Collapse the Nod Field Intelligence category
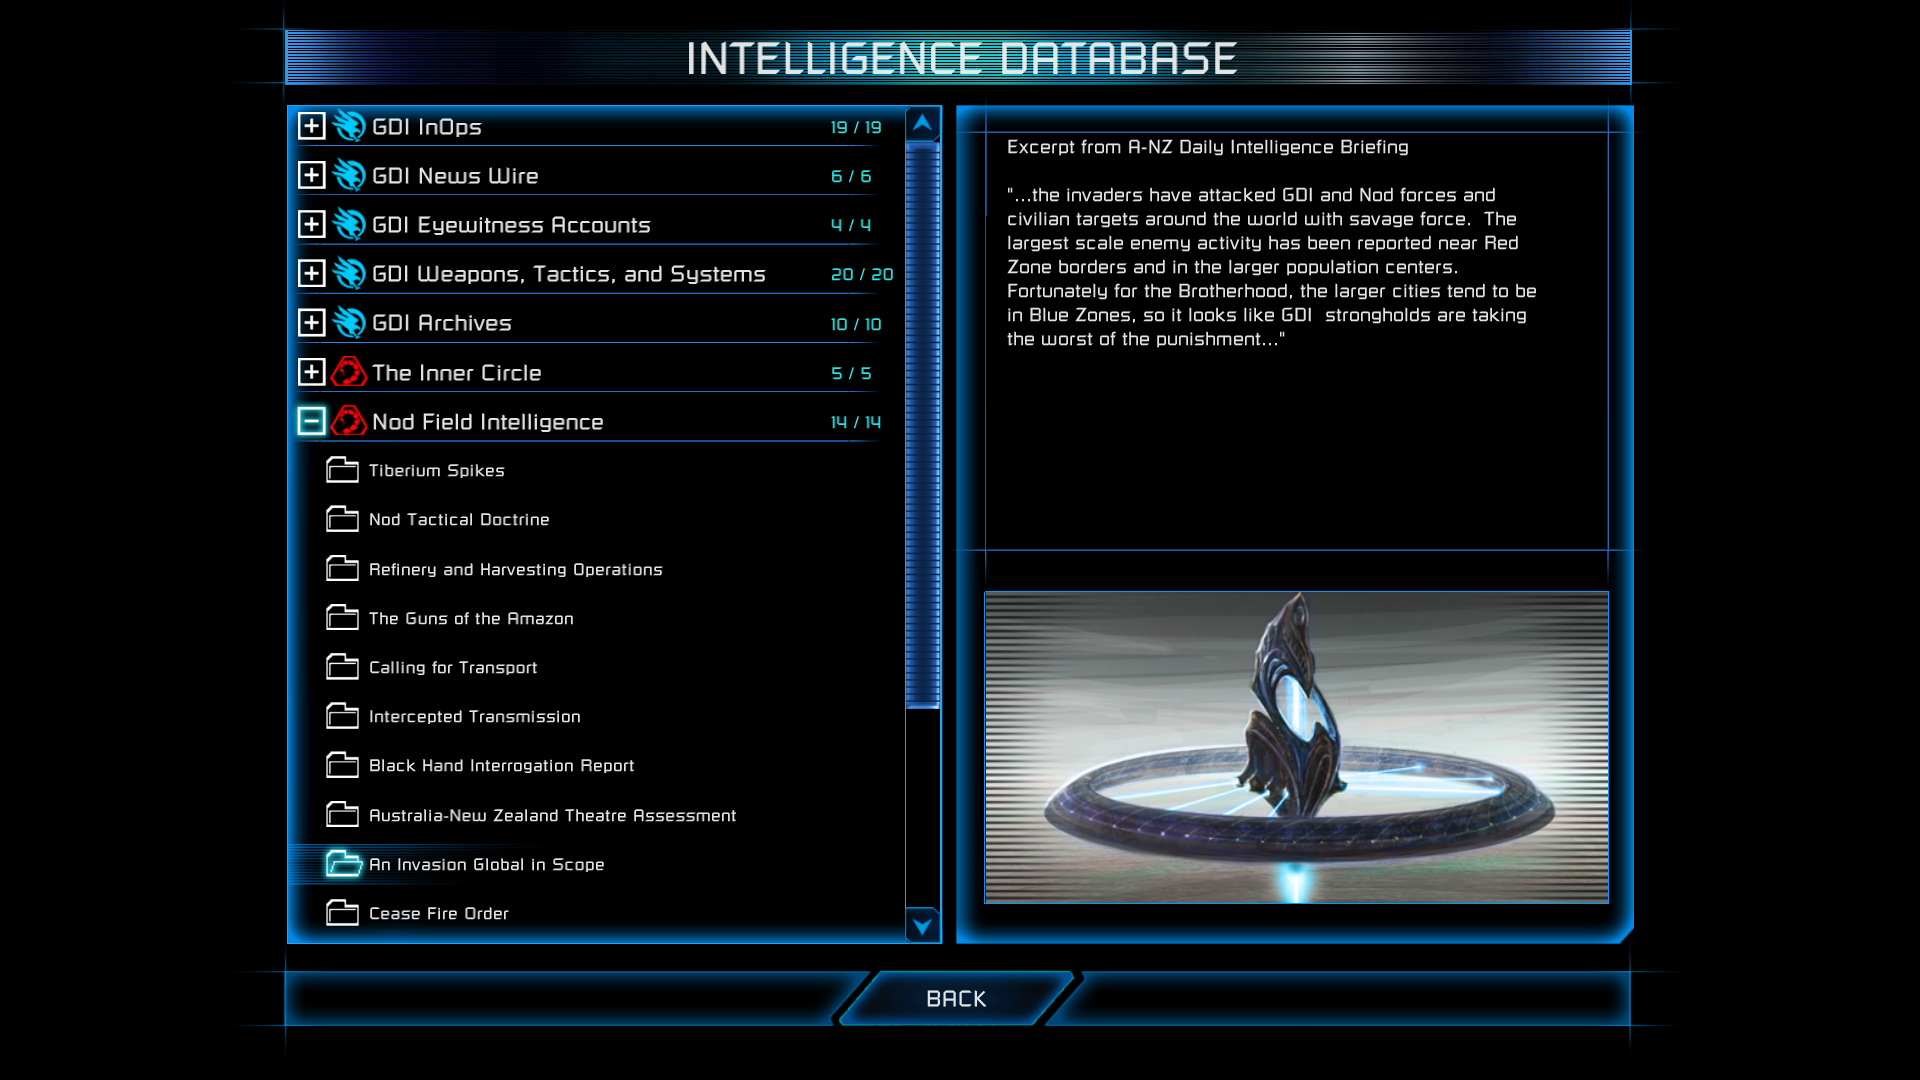Image resolution: width=1920 pixels, height=1080 pixels. (311, 421)
